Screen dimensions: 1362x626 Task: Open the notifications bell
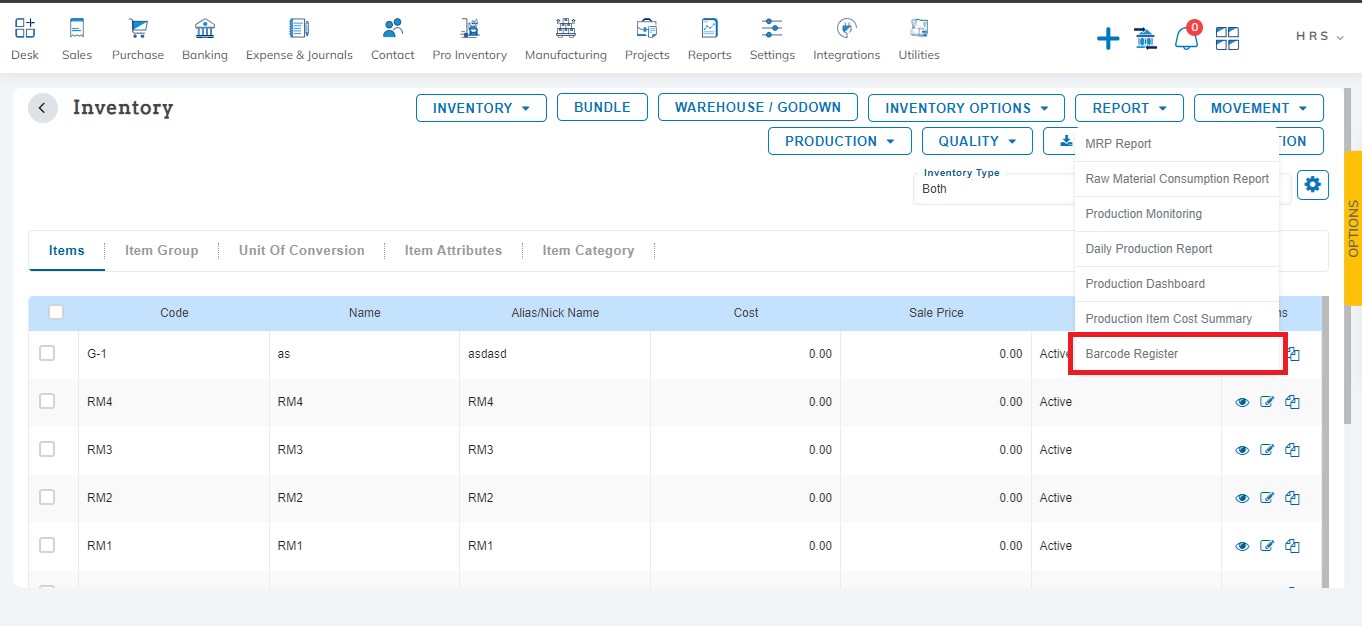[x=1186, y=38]
